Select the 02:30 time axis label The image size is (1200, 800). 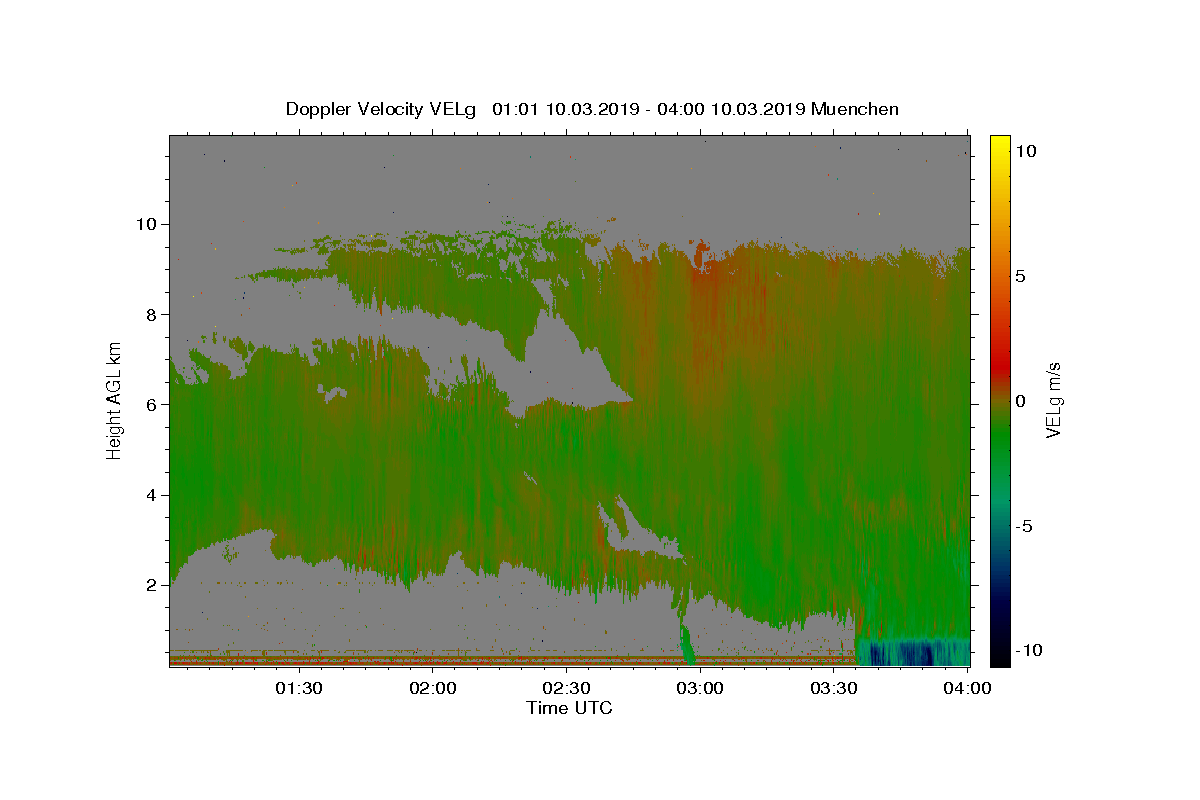tap(567, 688)
